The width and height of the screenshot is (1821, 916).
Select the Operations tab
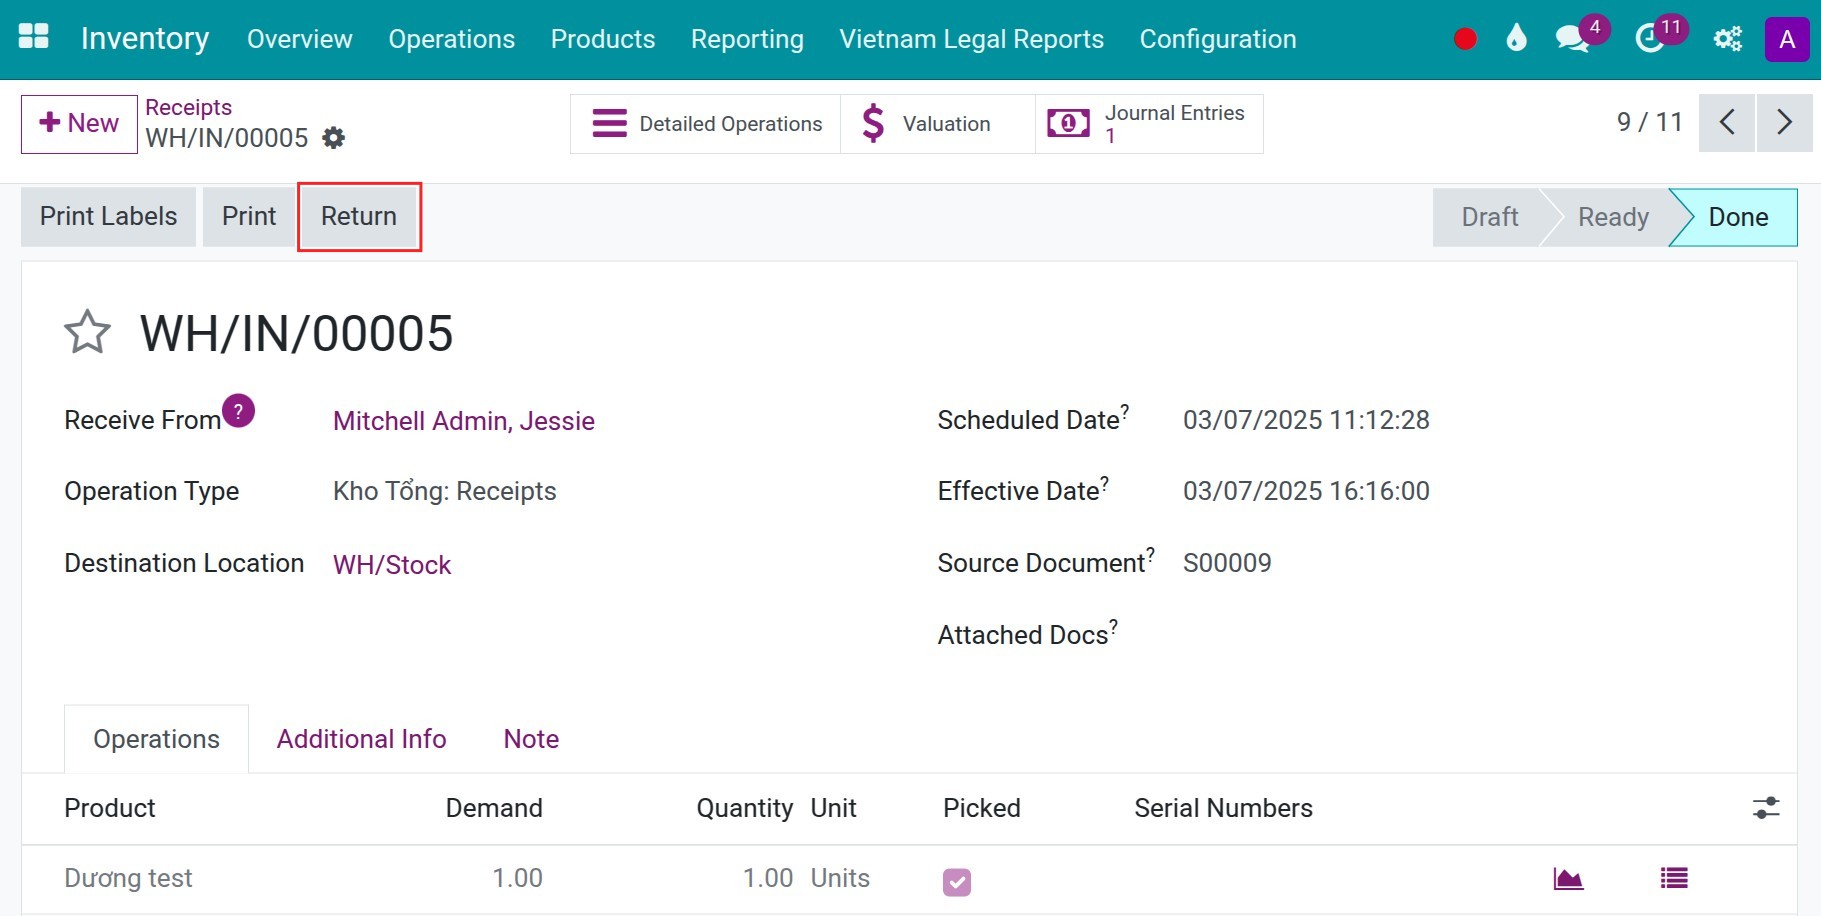pos(156,739)
